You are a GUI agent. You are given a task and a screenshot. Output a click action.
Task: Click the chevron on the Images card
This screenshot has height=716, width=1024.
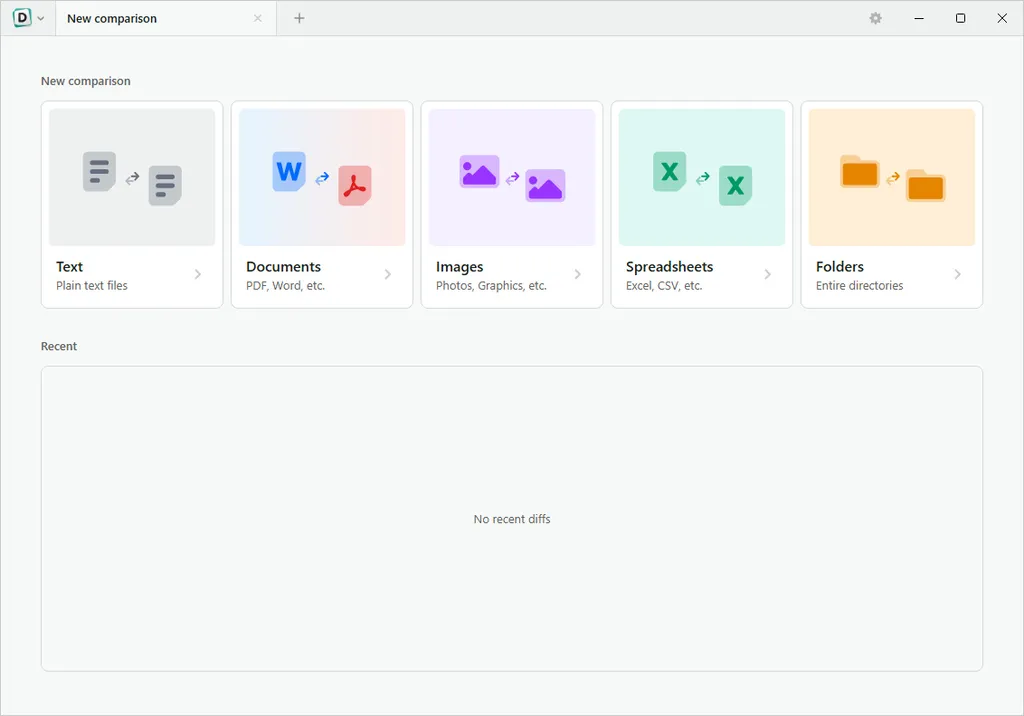[578, 274]
